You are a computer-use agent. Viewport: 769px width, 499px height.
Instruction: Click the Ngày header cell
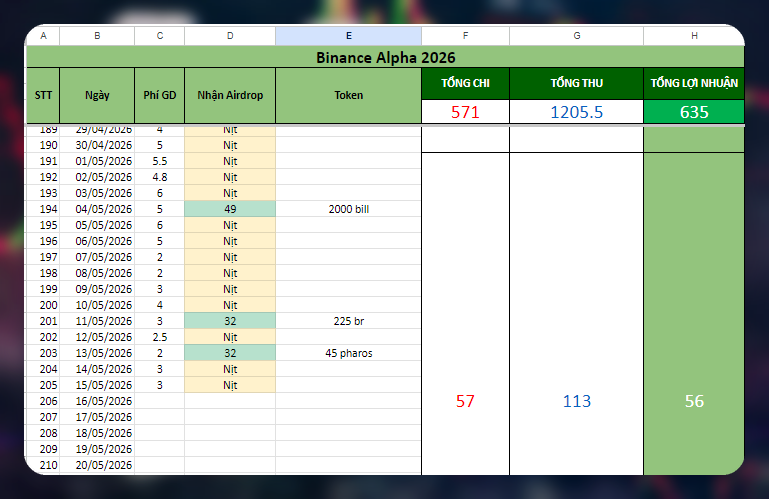click(97, 95)
